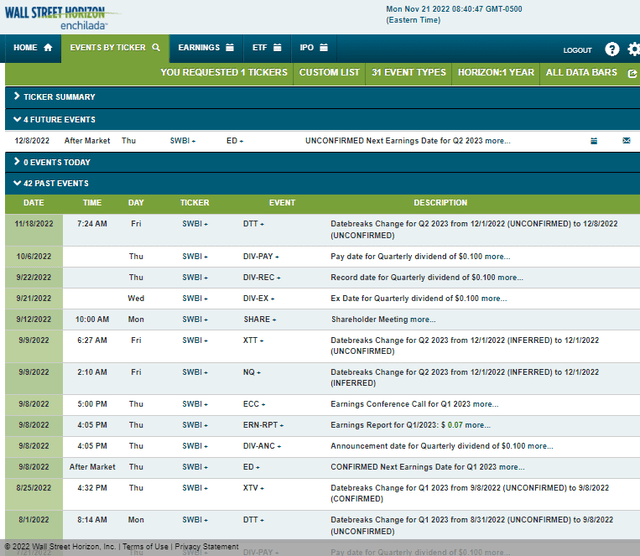The width and height of the screenshot is (640, 556).
Task: Click the email envelope icon for the 12/8/2022 event
Action: click(626, 140)
